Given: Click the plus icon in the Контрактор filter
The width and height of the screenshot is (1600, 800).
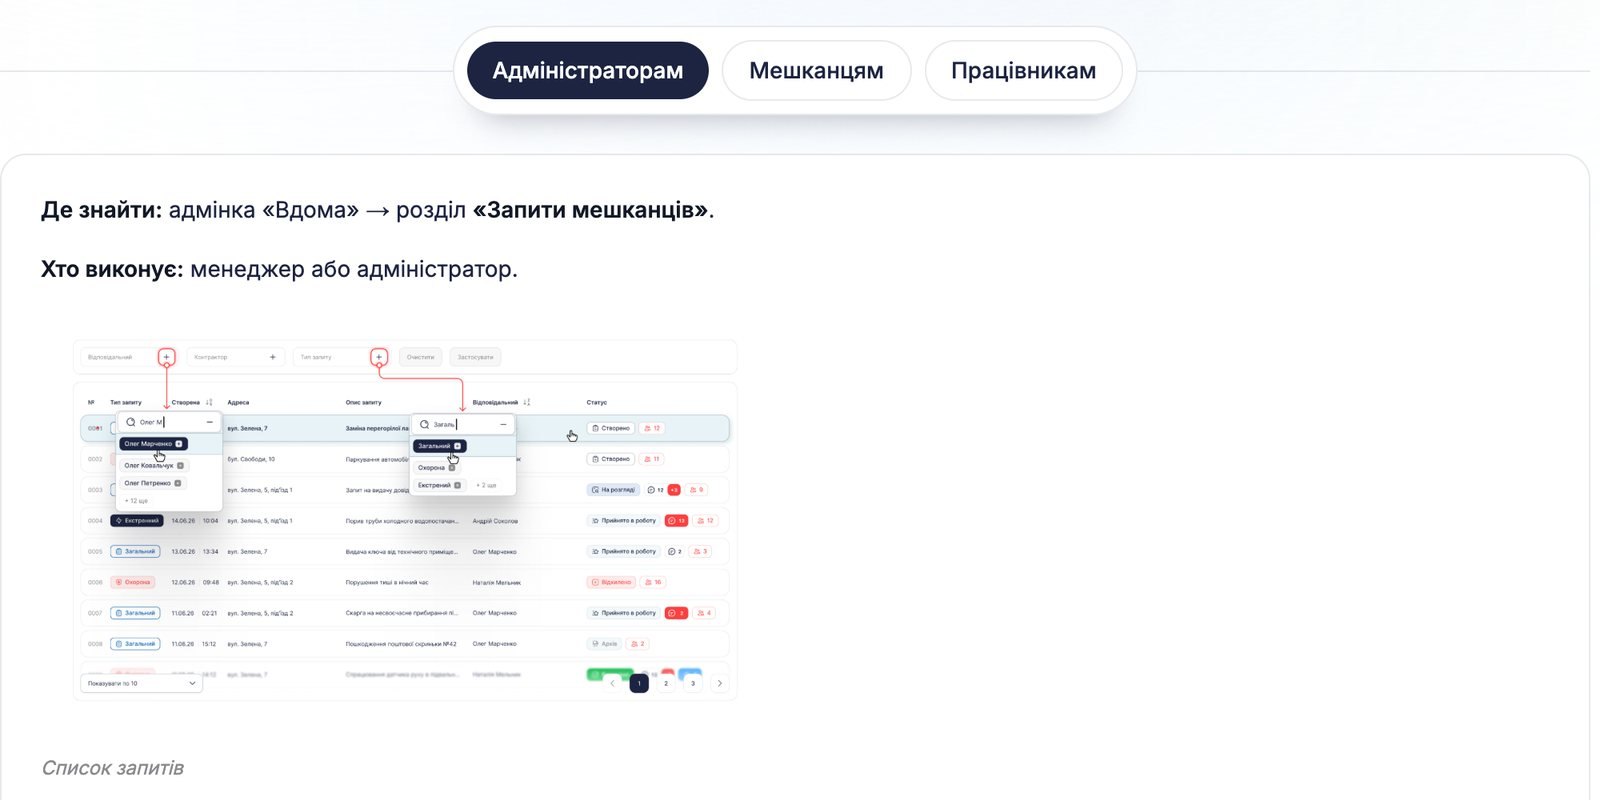Looking at the screenshot, I should pos(273,357).
